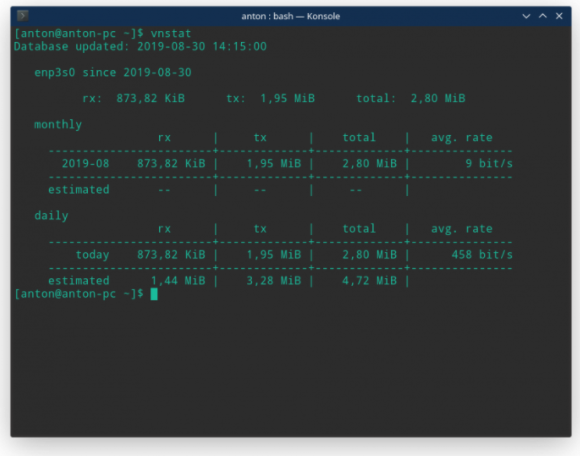Click the 'vnstat' command text
This screenshot has height=456, width=580.
(171, 34)
